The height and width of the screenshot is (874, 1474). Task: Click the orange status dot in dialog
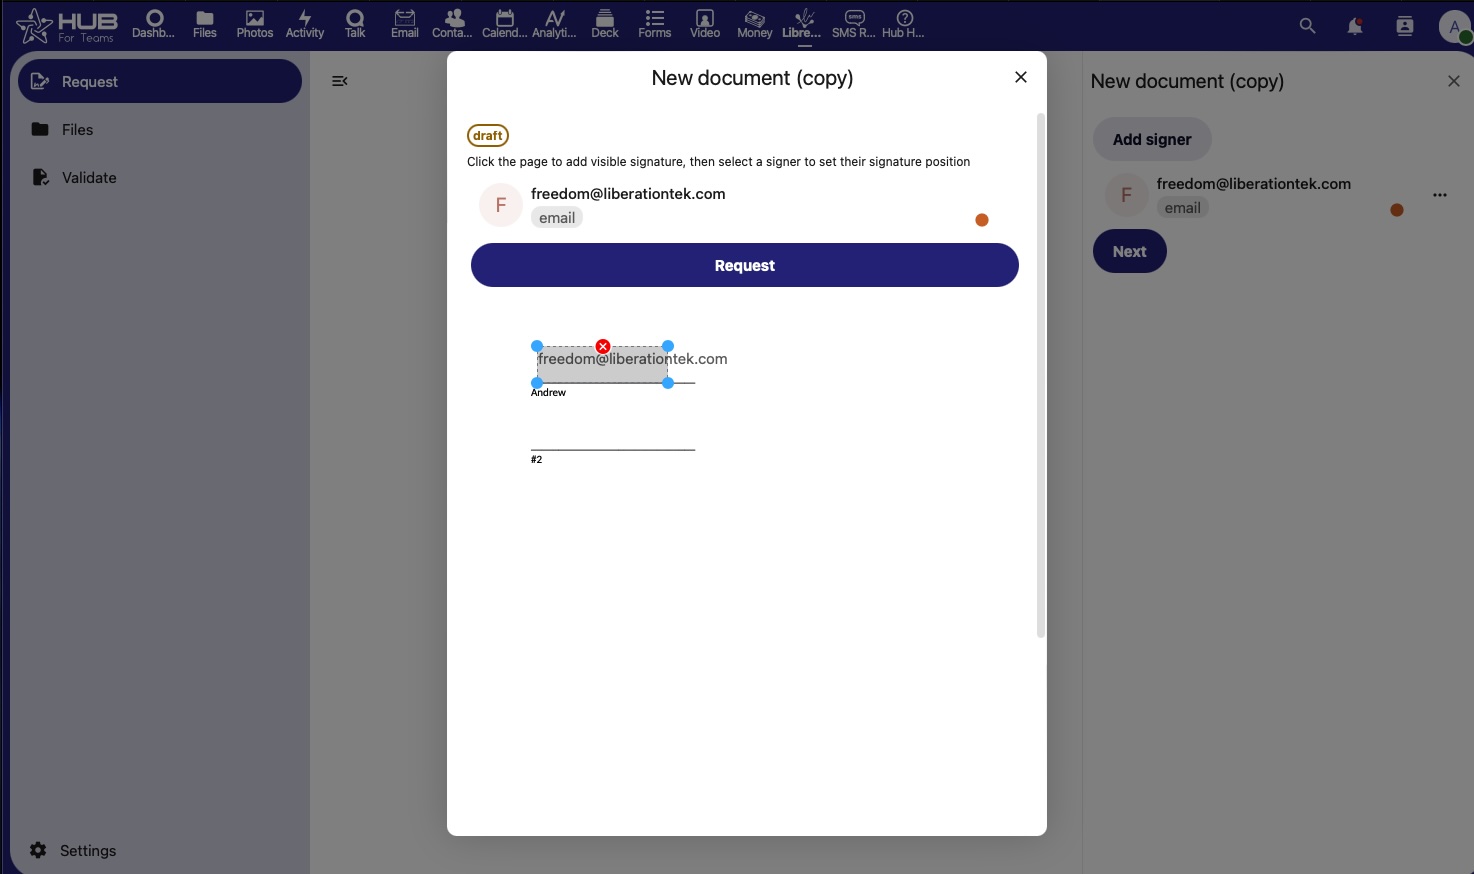click(982, 220)
